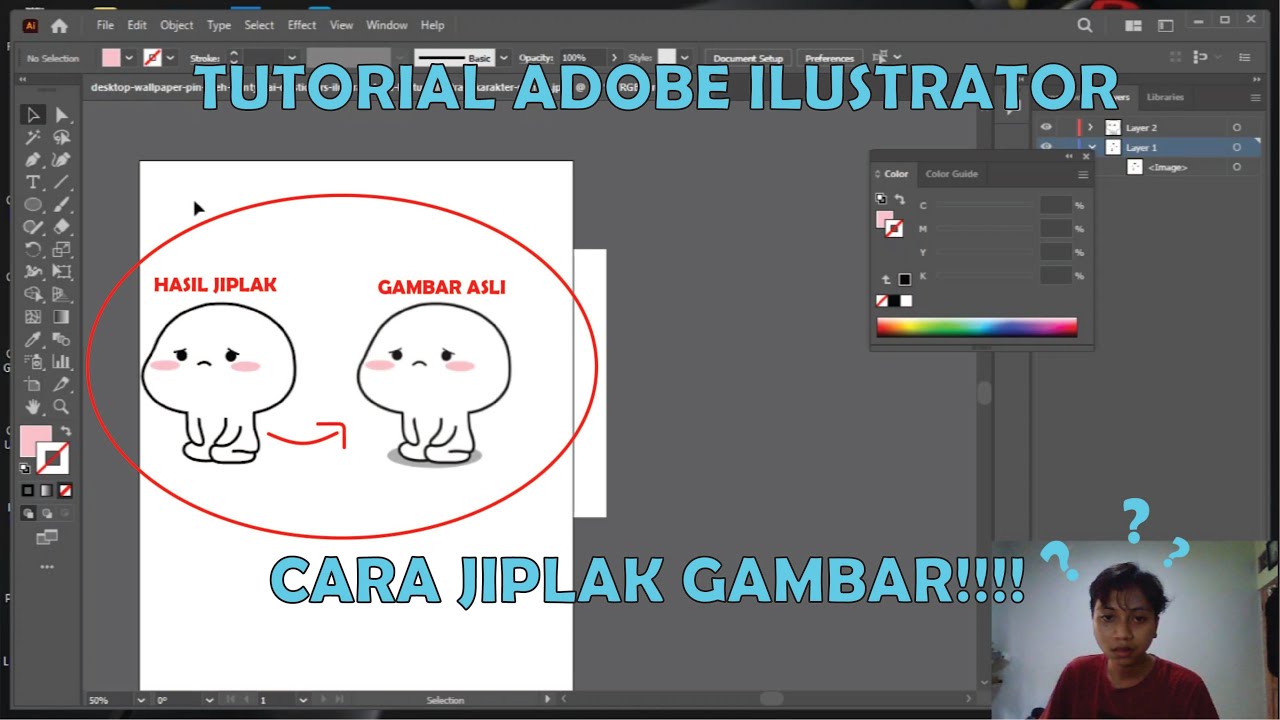Click Document Setup button
Screen dimensions: 1280x720
(x=748, y=58)
